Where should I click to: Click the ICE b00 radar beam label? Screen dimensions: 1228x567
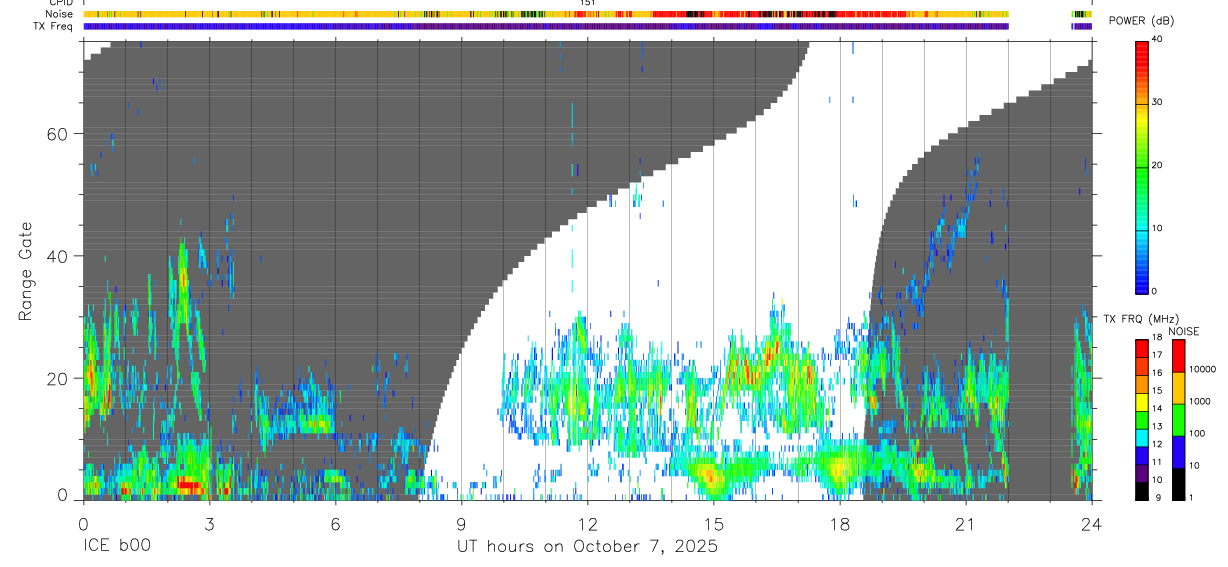pyautogui.click(x=117, y=547)
